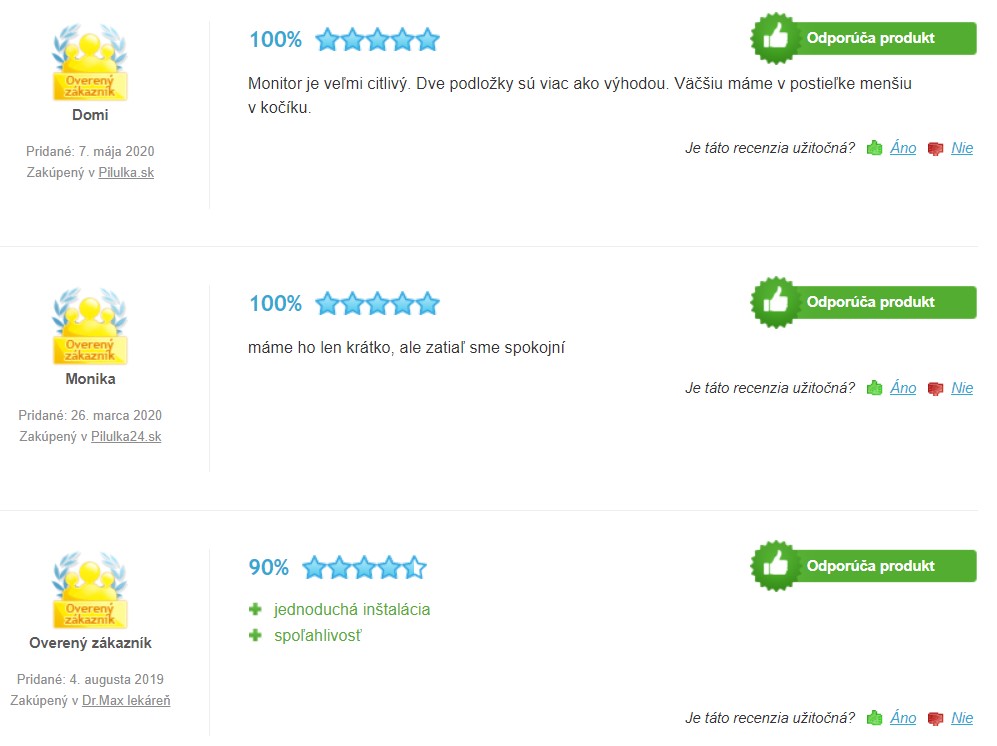Click Odporúča produkt badge in Domi's review
997x746 pixels.
863,38
